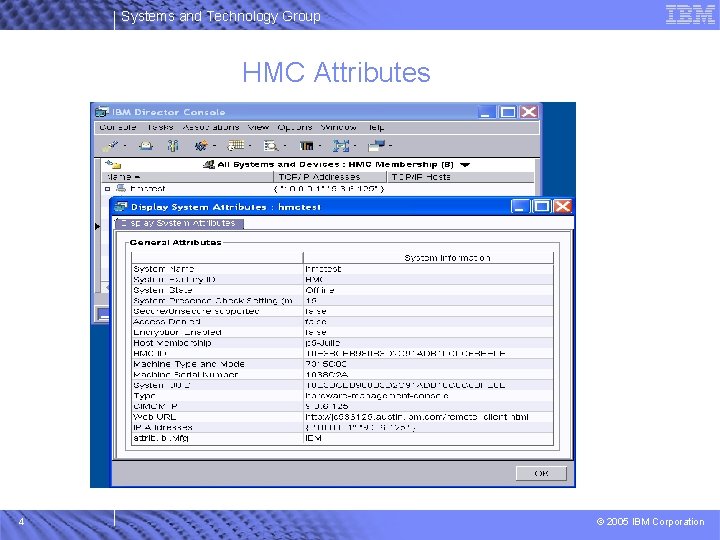The image size is (720, 540).
Task: Select the Display System Attributes tab
Action: click(x=179, y=223)
